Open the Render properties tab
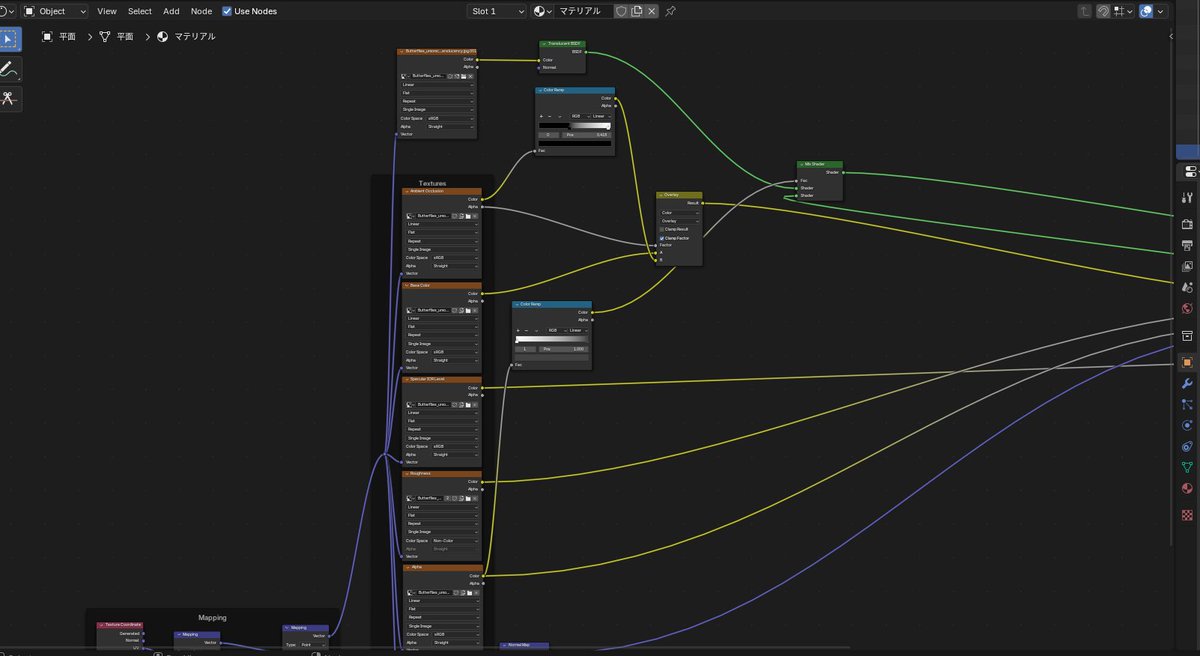This screenshot has height=656, width=1200. pos(1188,224)
